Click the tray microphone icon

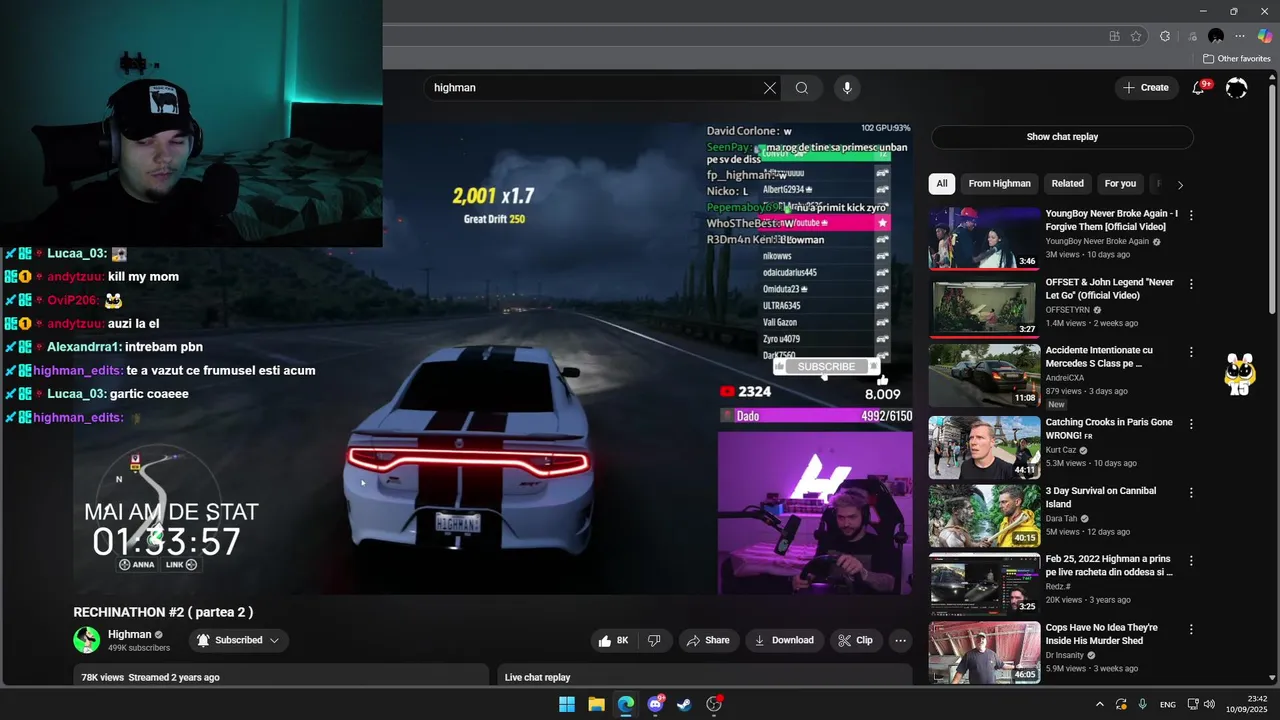coord(1142,704)
